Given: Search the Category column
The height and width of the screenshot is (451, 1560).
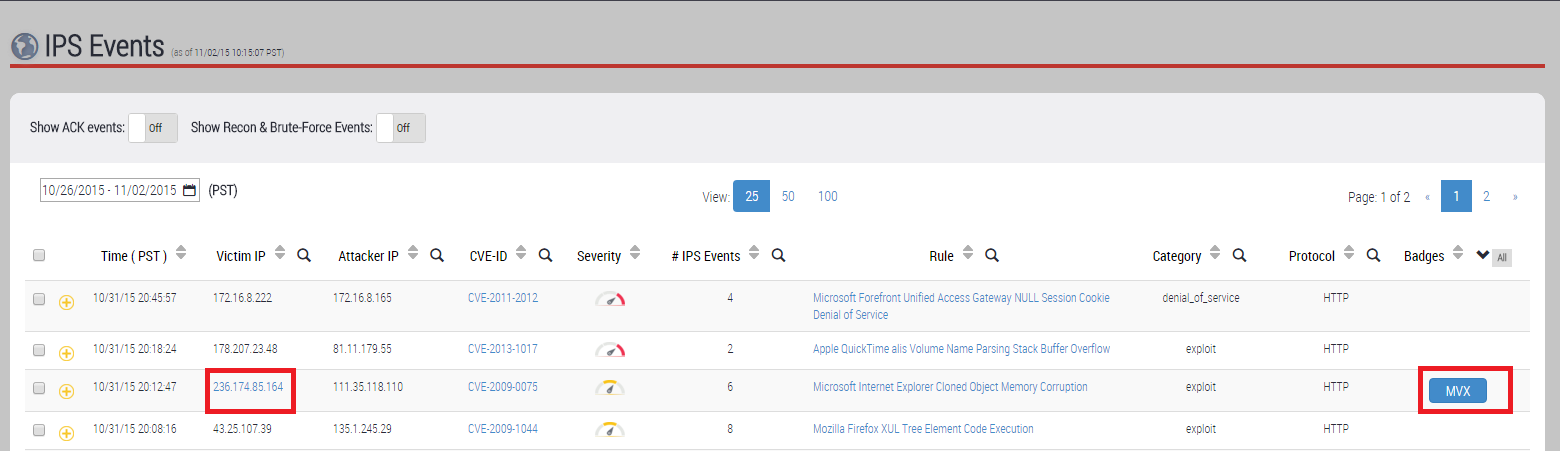Looking at the screenshot, I should [x=1239, y=255].
